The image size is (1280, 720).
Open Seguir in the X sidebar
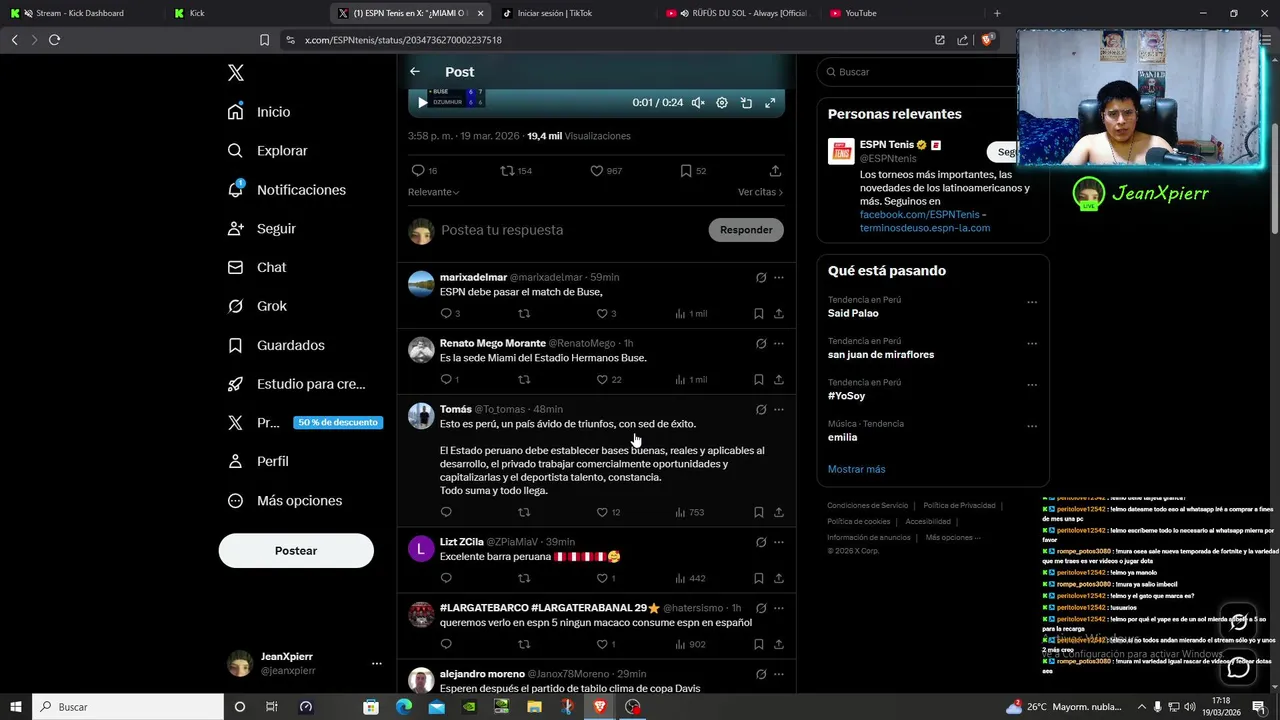[261, 229]
